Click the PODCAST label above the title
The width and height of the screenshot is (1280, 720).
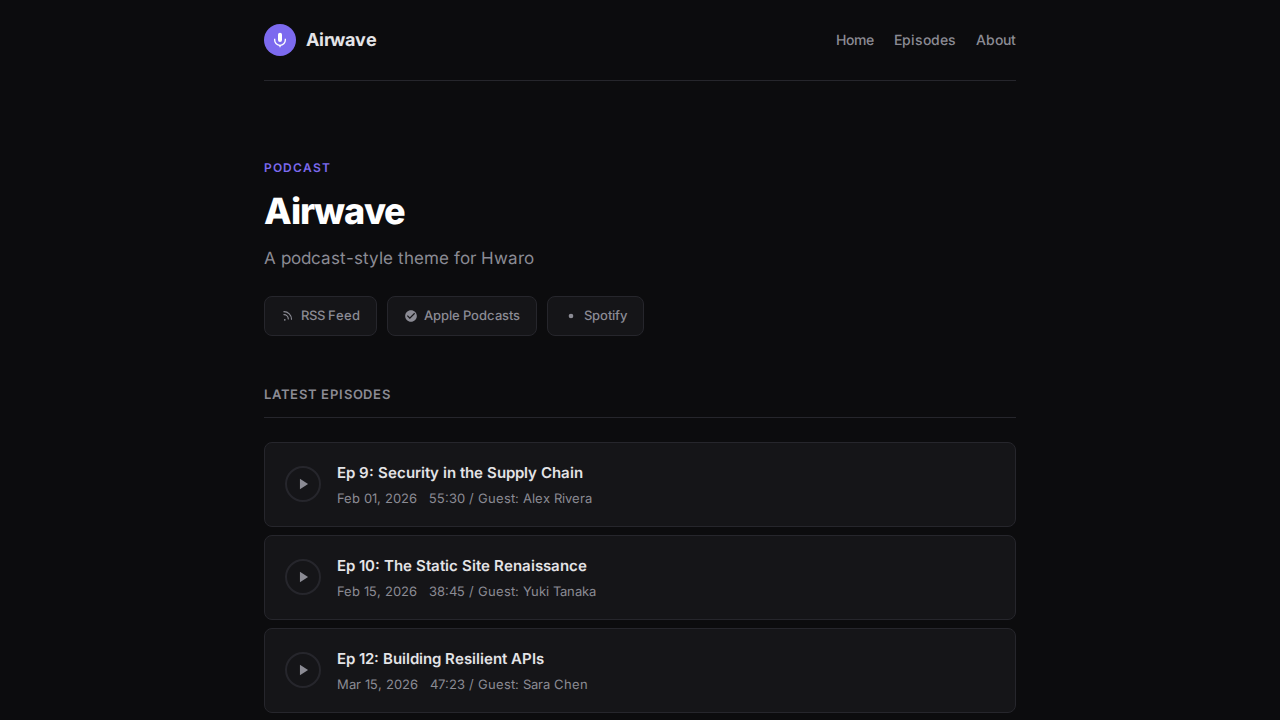click(297, 167)
